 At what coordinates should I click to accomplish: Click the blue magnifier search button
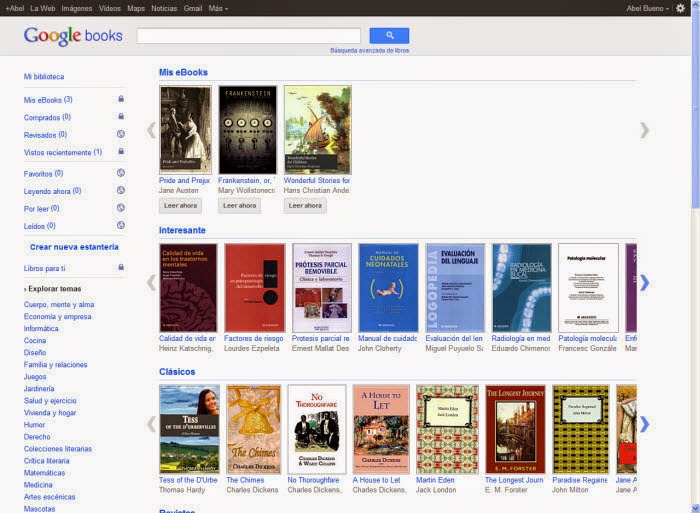point(389,35)
